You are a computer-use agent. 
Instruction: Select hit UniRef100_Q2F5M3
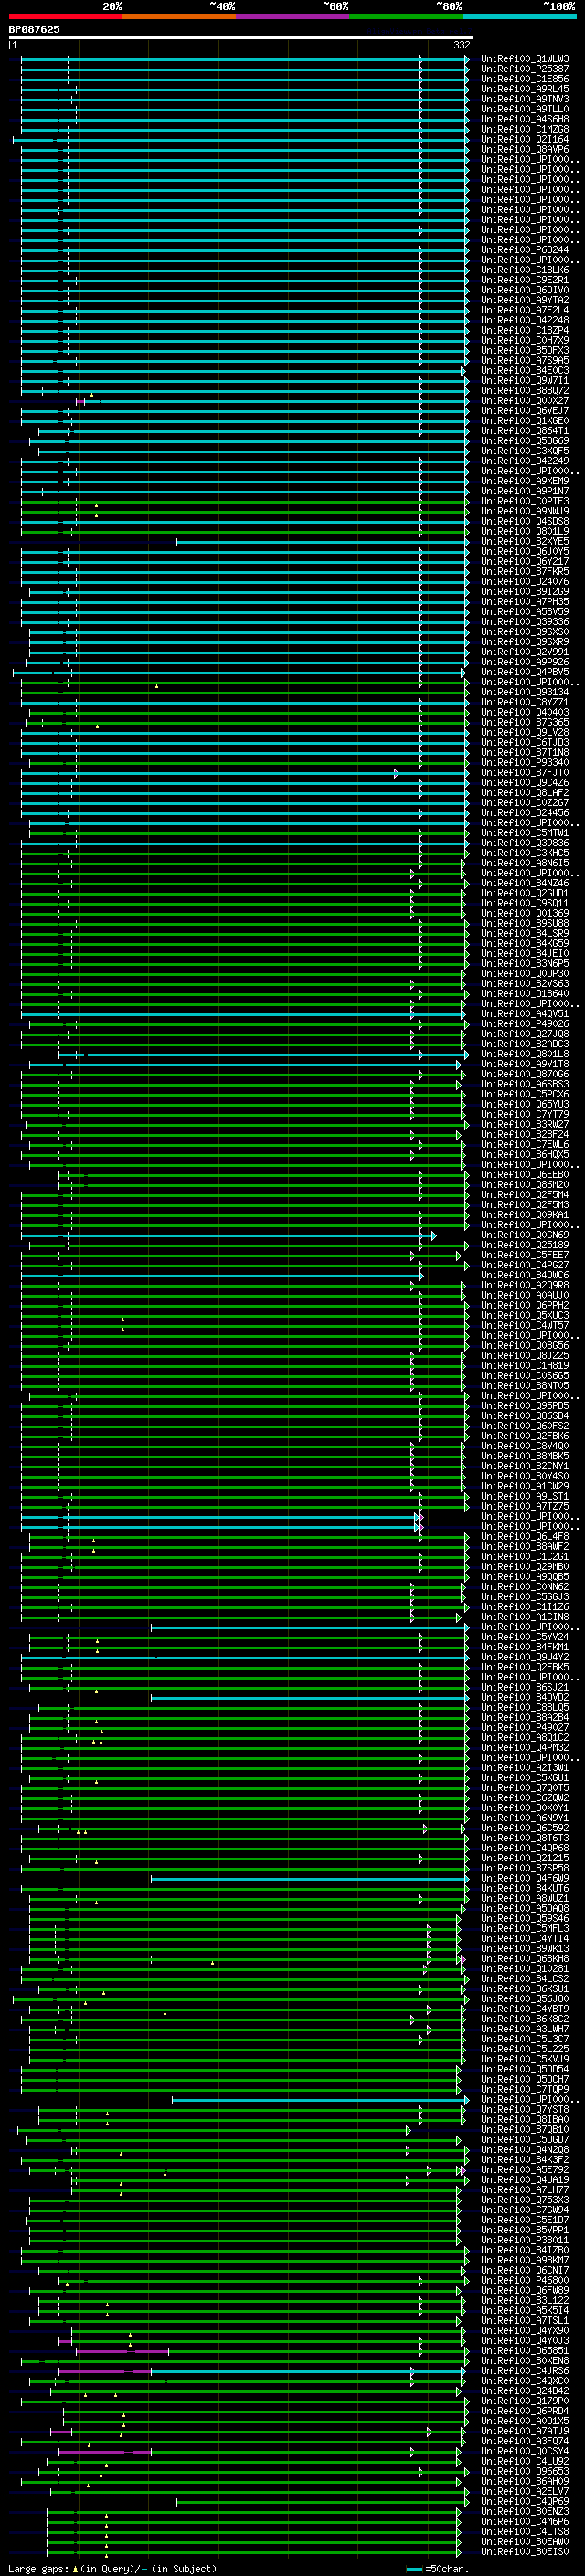coord(525,1205)
